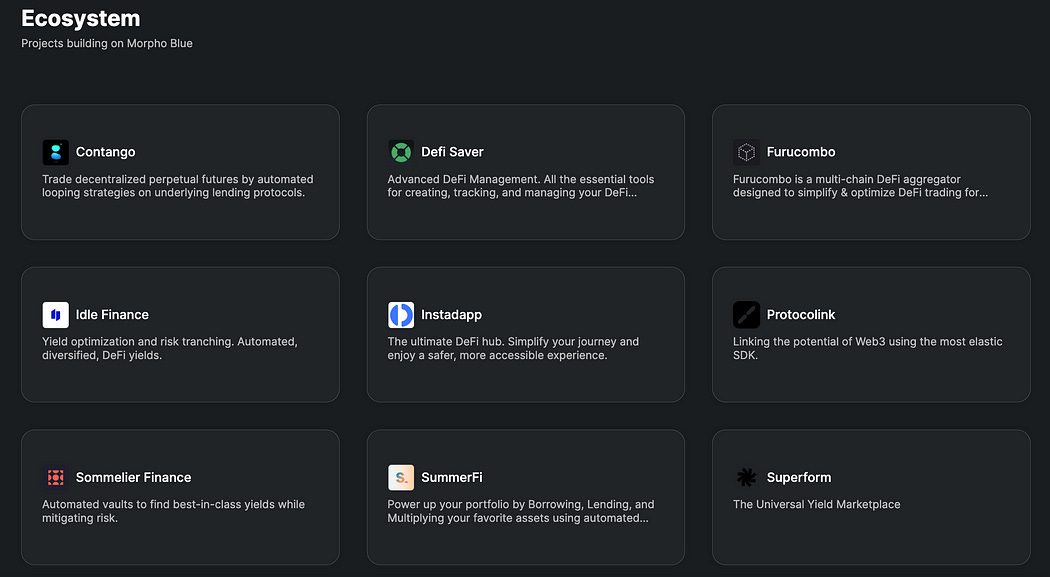Click the Instadapp blue logo icon
This screenshot has height=577, width=1050.
(400, 315)
